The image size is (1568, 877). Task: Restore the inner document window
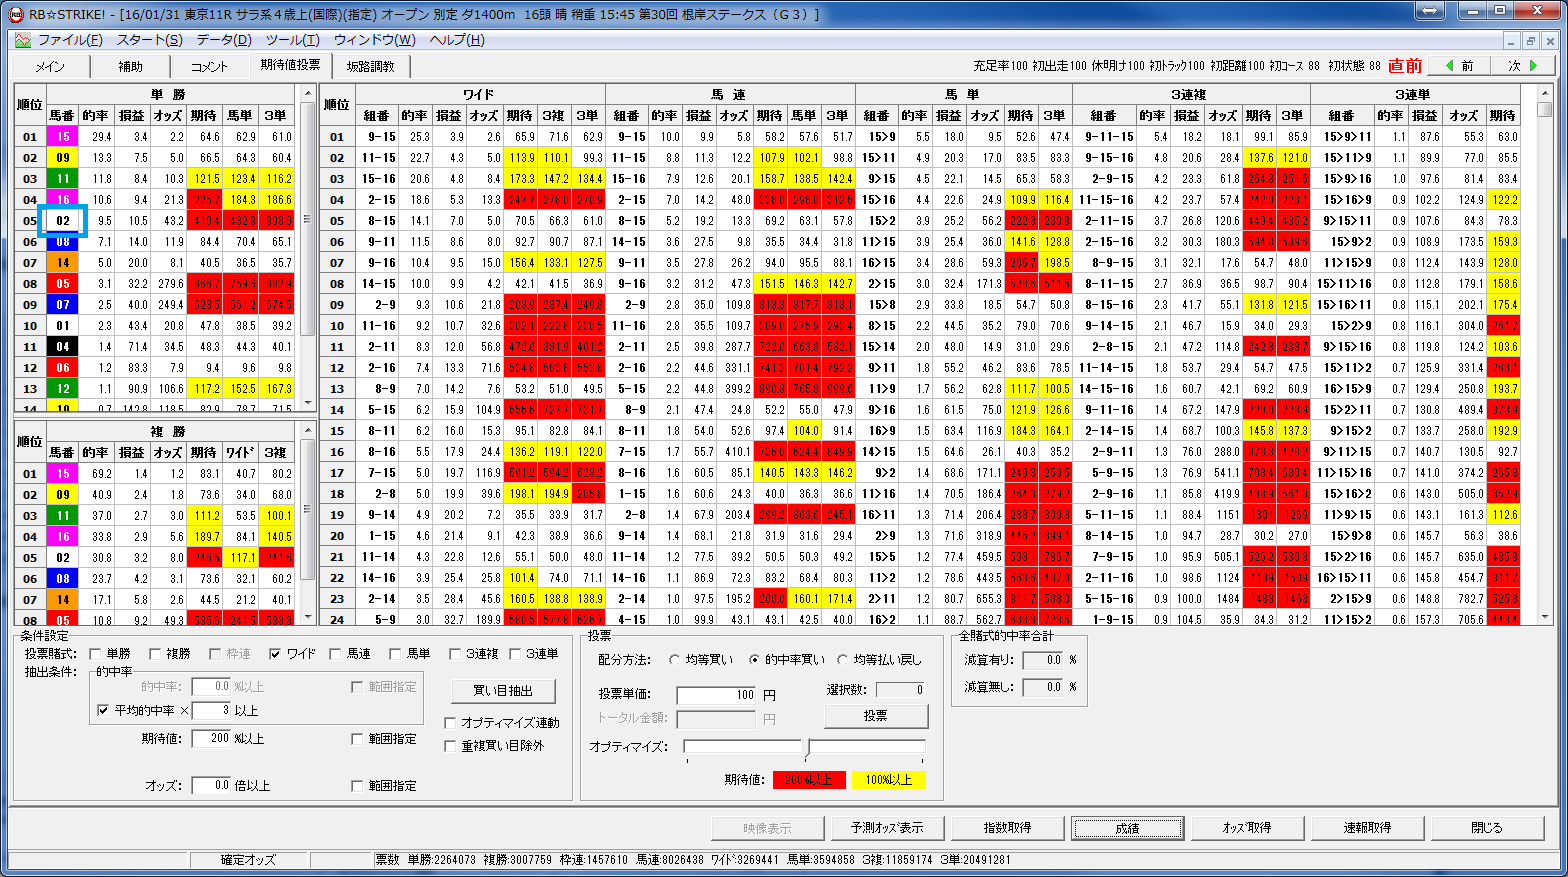1531,40
